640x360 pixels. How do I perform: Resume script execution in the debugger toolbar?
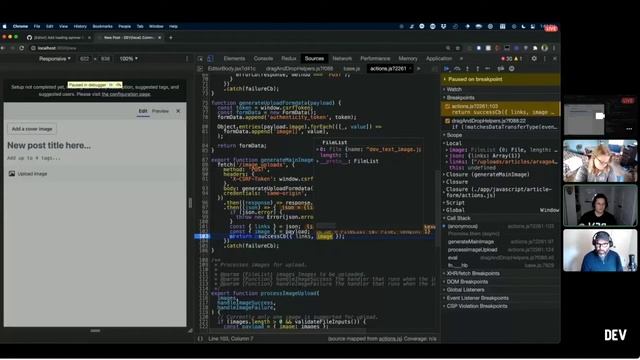pyautogui.click(x=447, y=69)
